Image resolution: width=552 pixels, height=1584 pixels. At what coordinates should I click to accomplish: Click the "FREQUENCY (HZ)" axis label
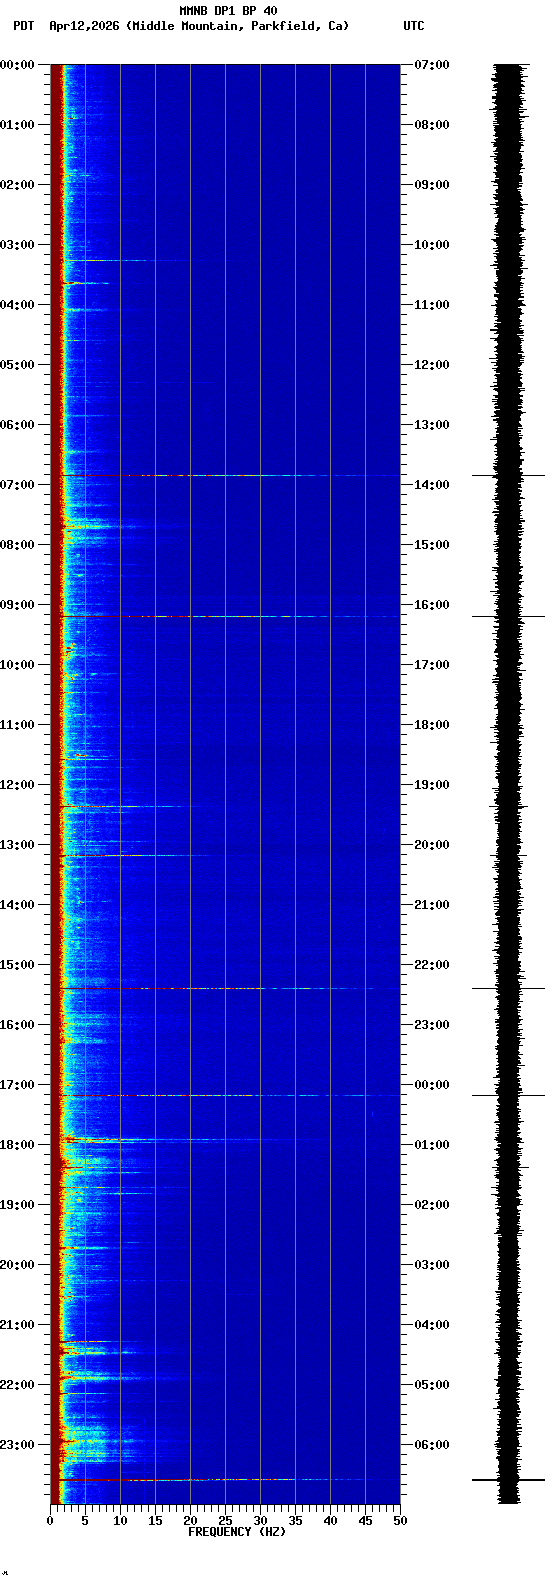237,1532
